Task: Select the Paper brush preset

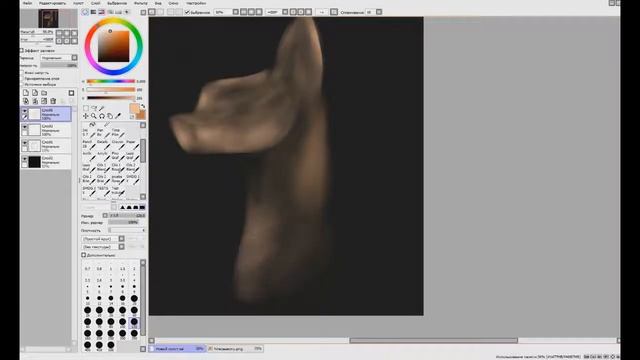Action: coord(131,144)
